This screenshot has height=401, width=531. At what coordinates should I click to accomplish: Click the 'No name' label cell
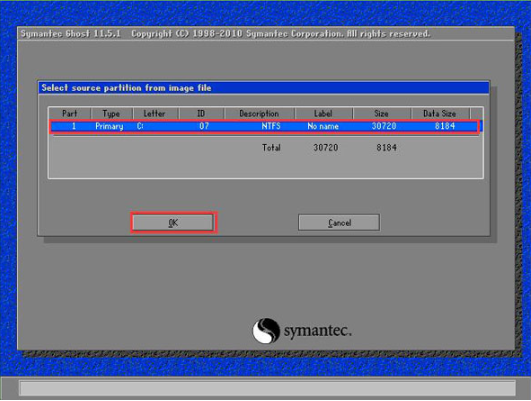pos(323,126)
